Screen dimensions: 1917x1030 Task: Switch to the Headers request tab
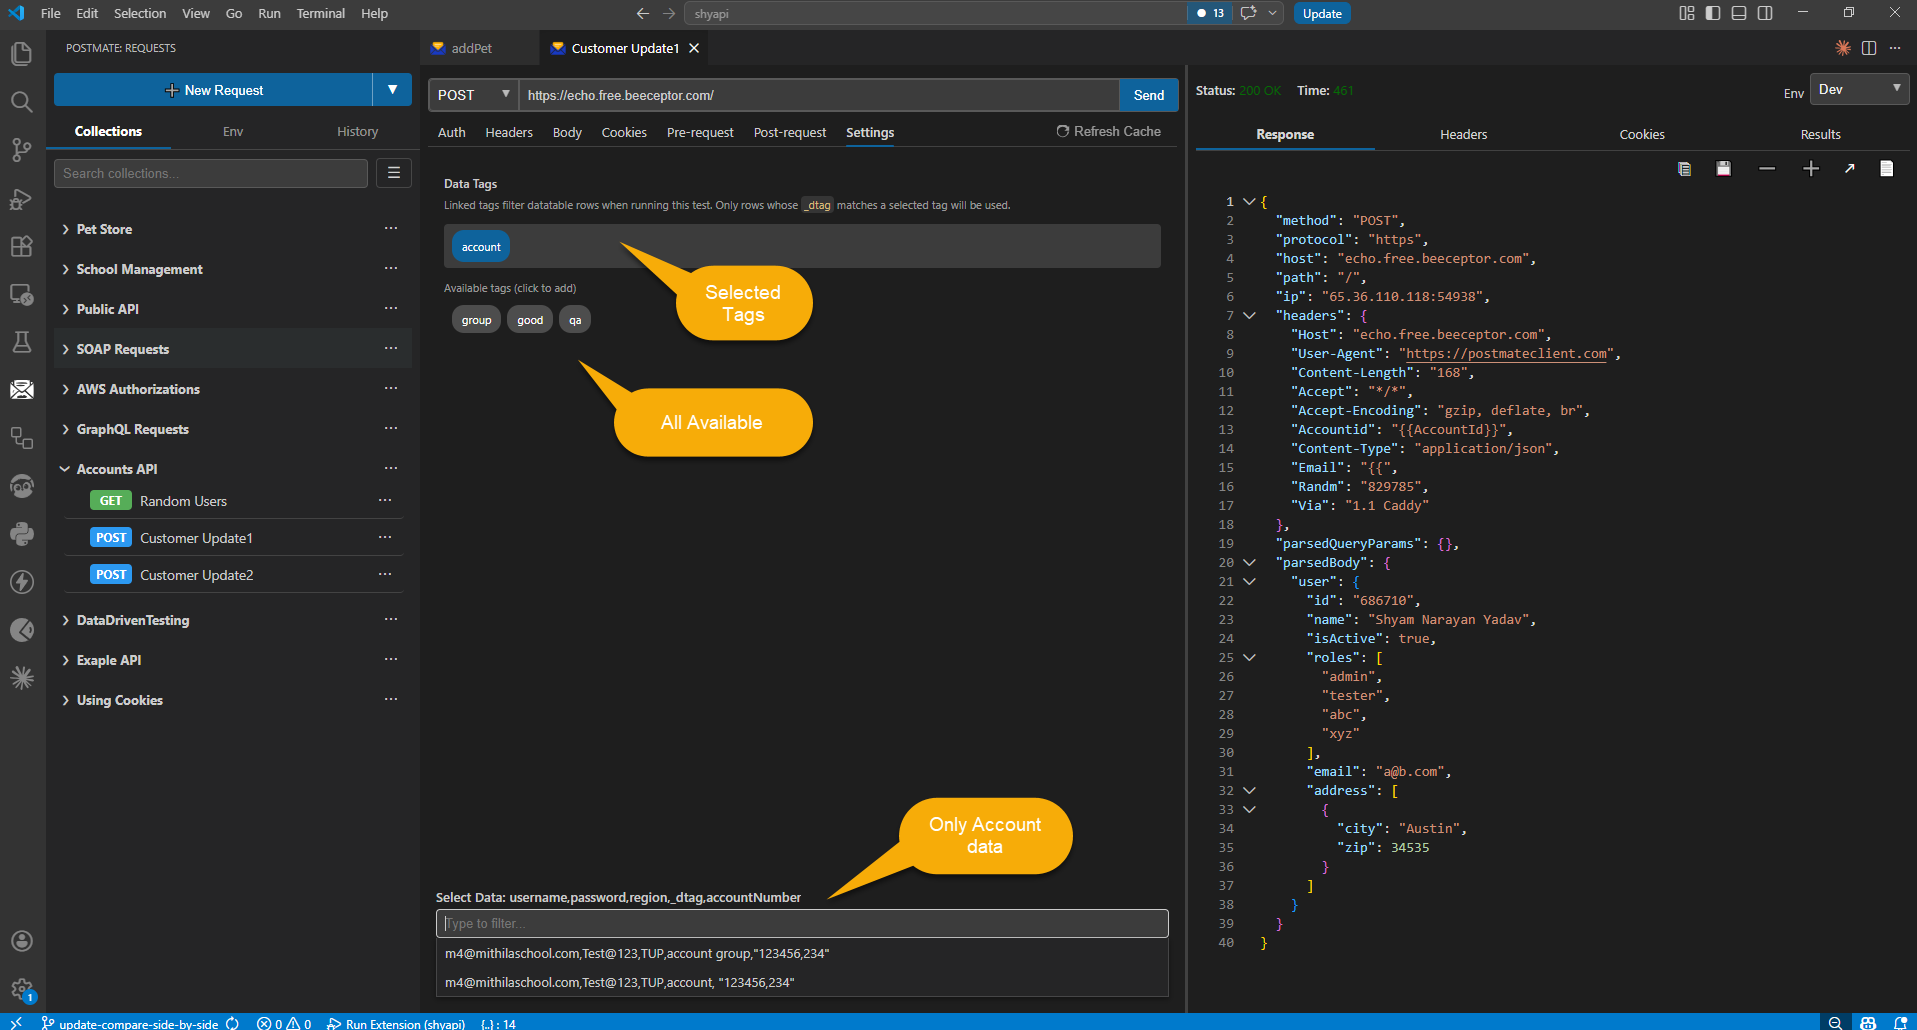[509, 132]
